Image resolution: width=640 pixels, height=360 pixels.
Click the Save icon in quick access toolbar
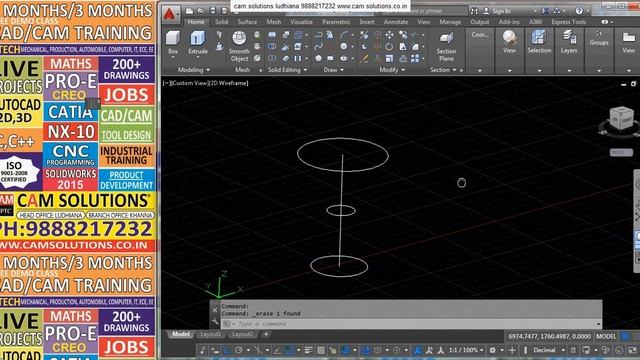pos(213,11)
